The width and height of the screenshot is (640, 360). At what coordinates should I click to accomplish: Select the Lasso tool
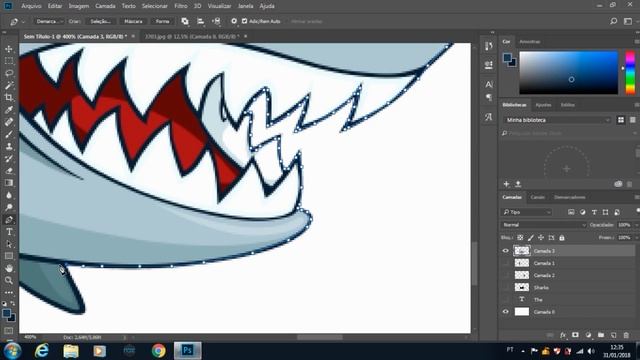pos(9,73)
